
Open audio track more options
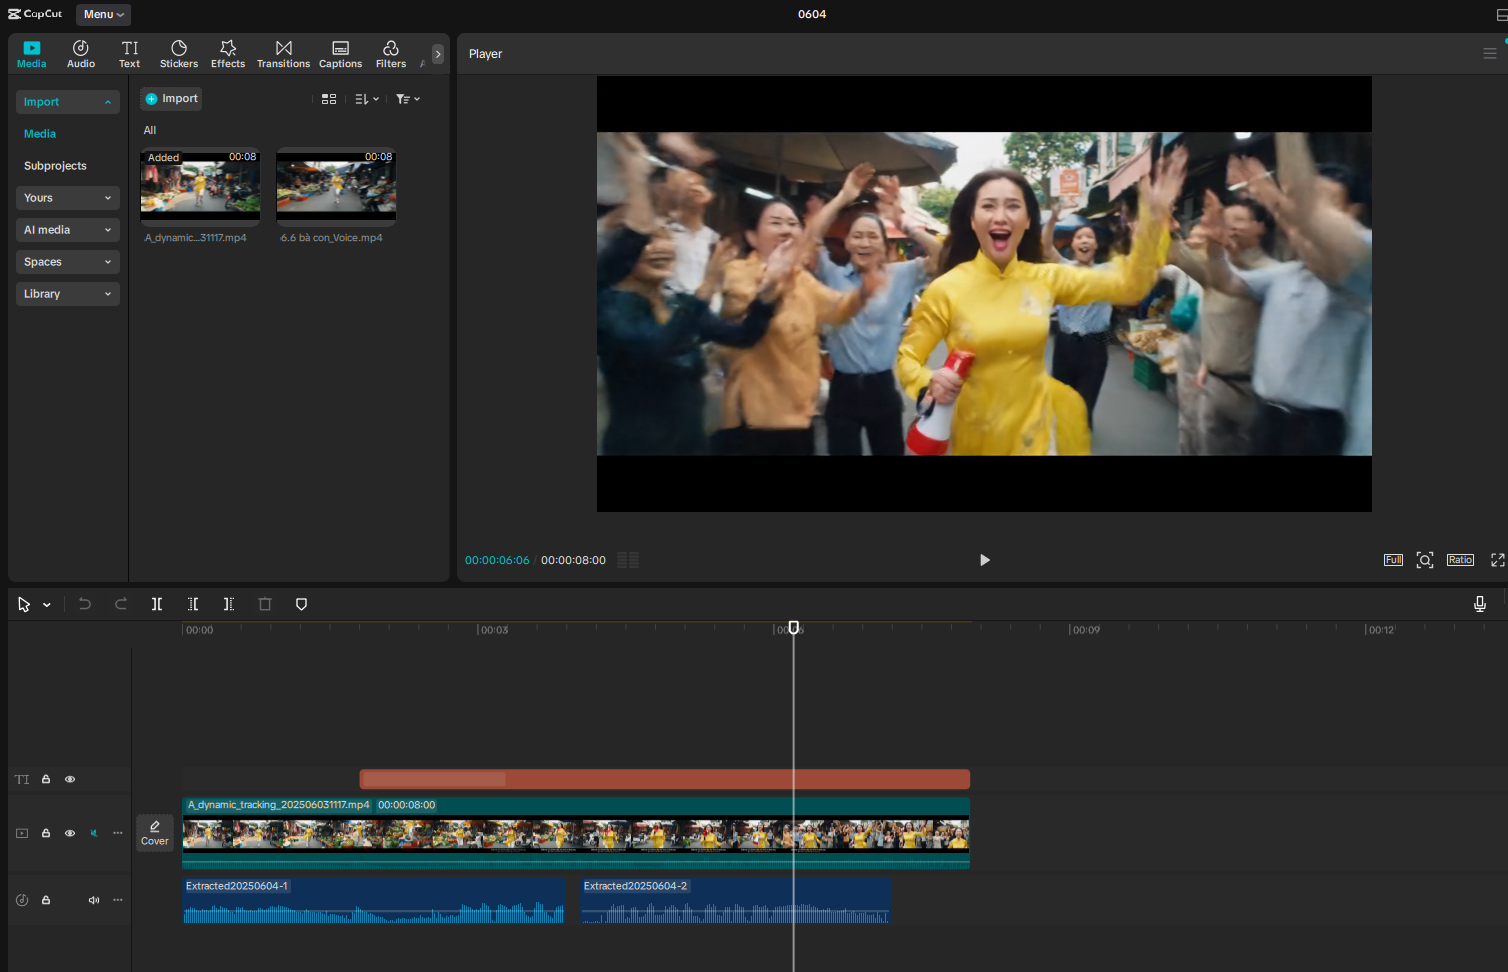click(118, 900)
